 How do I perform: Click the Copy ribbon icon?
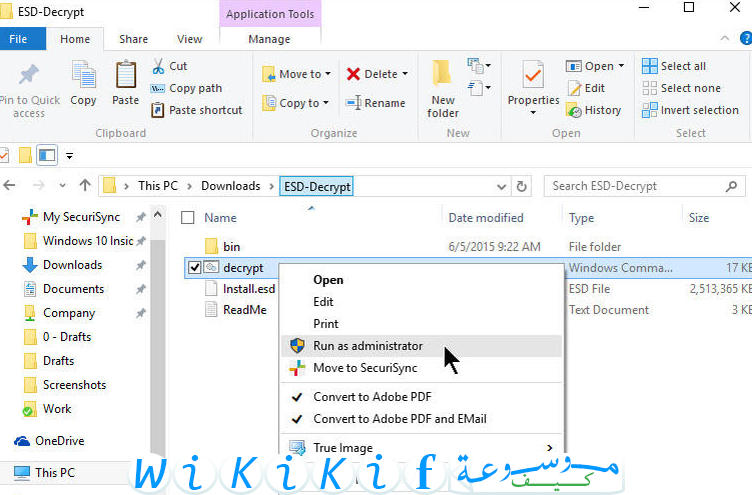(x=83, y=75)
